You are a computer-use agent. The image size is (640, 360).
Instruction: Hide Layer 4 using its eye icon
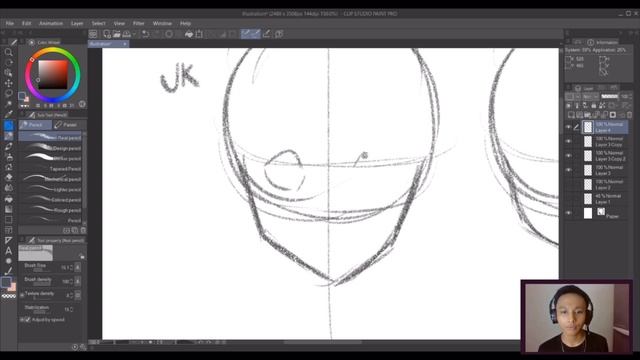(568, 127)
